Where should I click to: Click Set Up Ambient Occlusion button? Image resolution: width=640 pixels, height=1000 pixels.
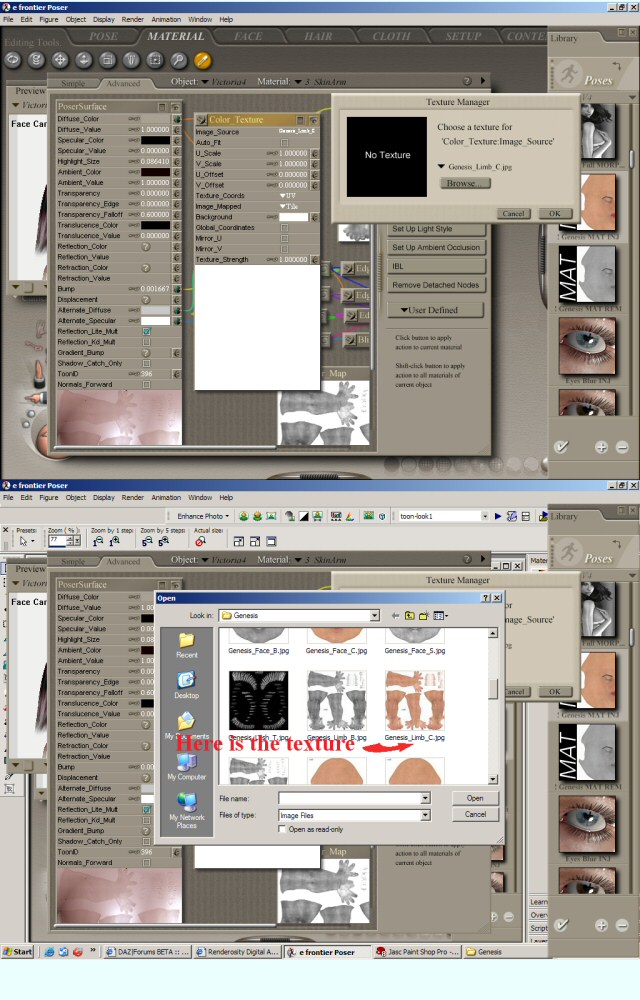437,247
